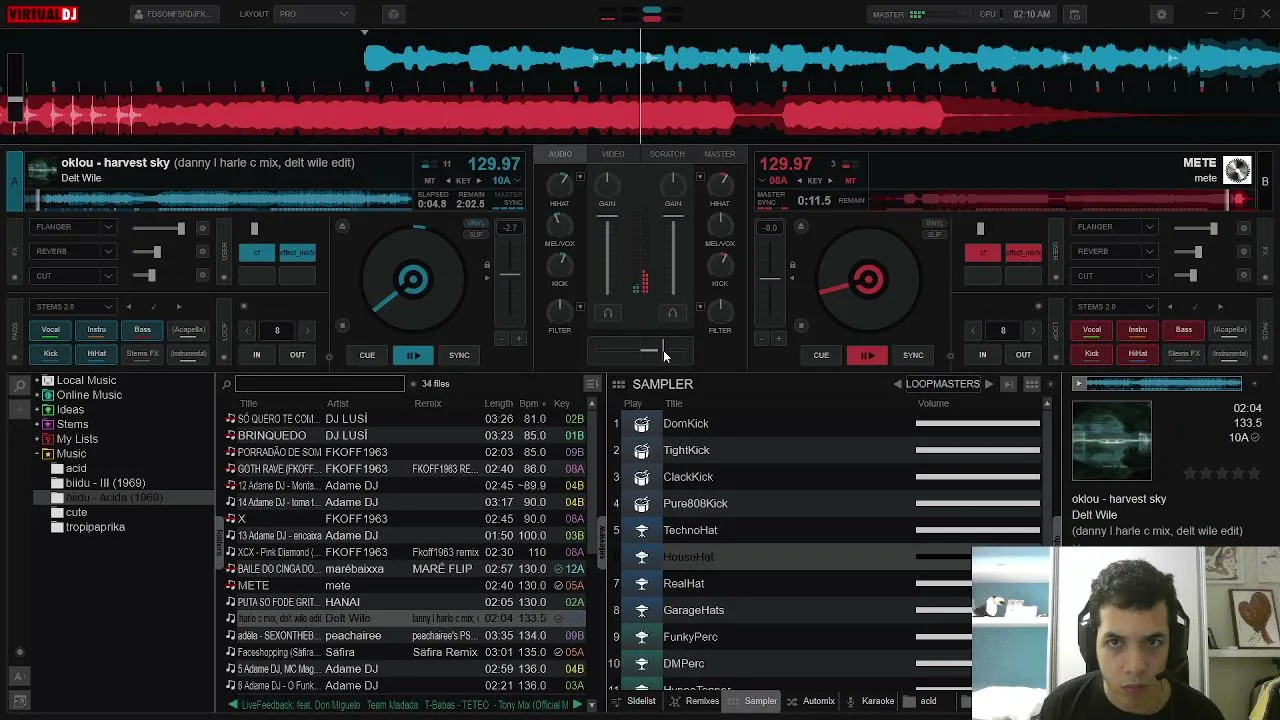Open VirtualDJ settings gear
The height and width of the screenshot is (720, 1280).
coord(1161,15)
